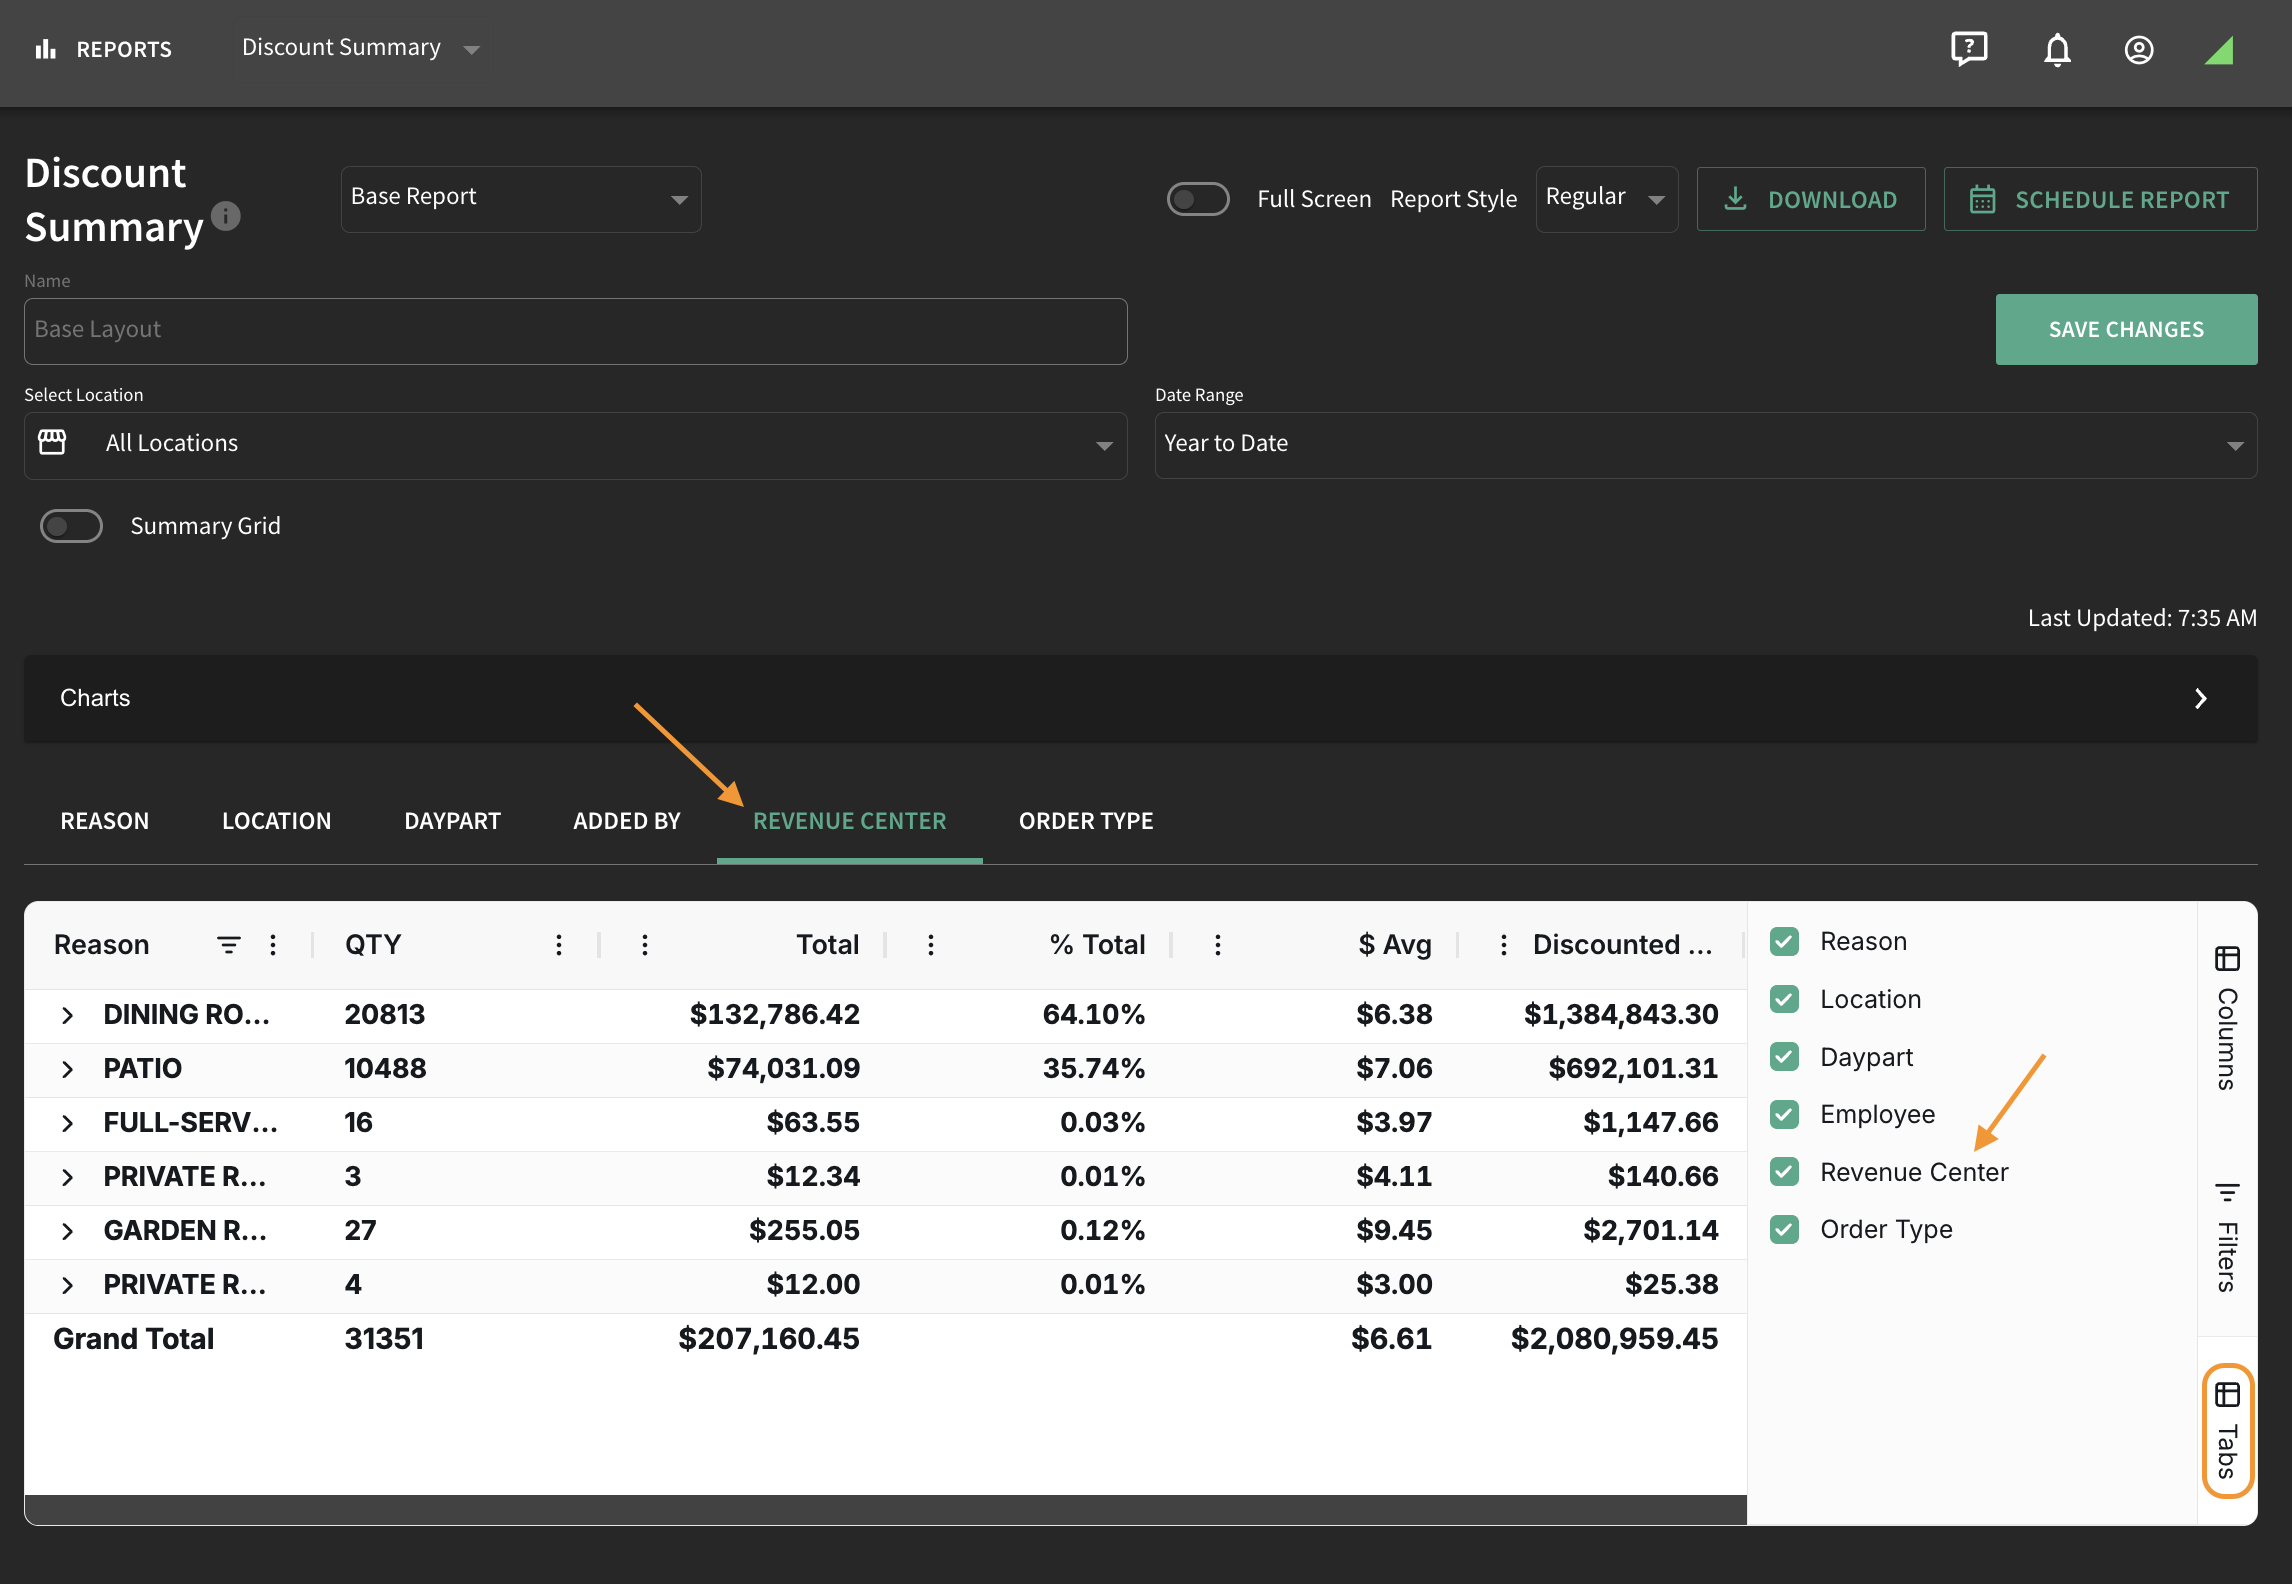Image resolution: width=2292 pixels, height=1584 pixels.
Task: Switch to the Daypart tab
Action: 452,821
